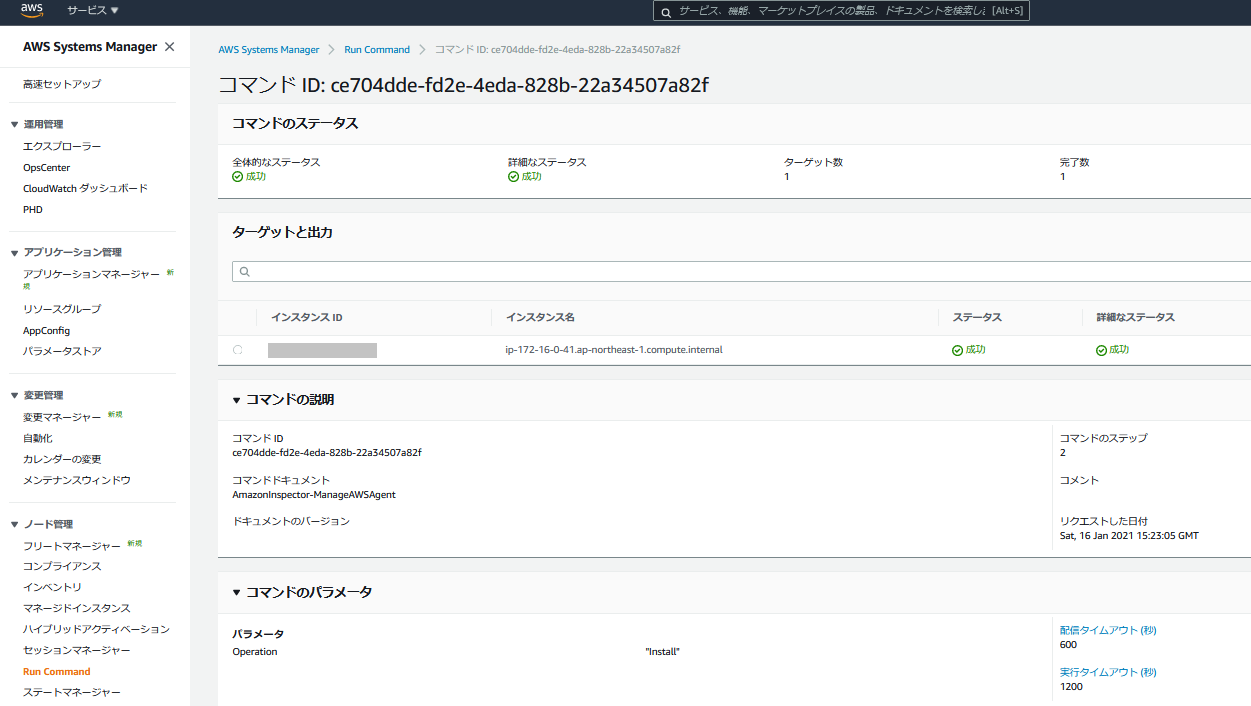The height and width of the screenshot is (706, 1251).
Task: Click the AWS logo in the top bar
Action: point(32,11)
